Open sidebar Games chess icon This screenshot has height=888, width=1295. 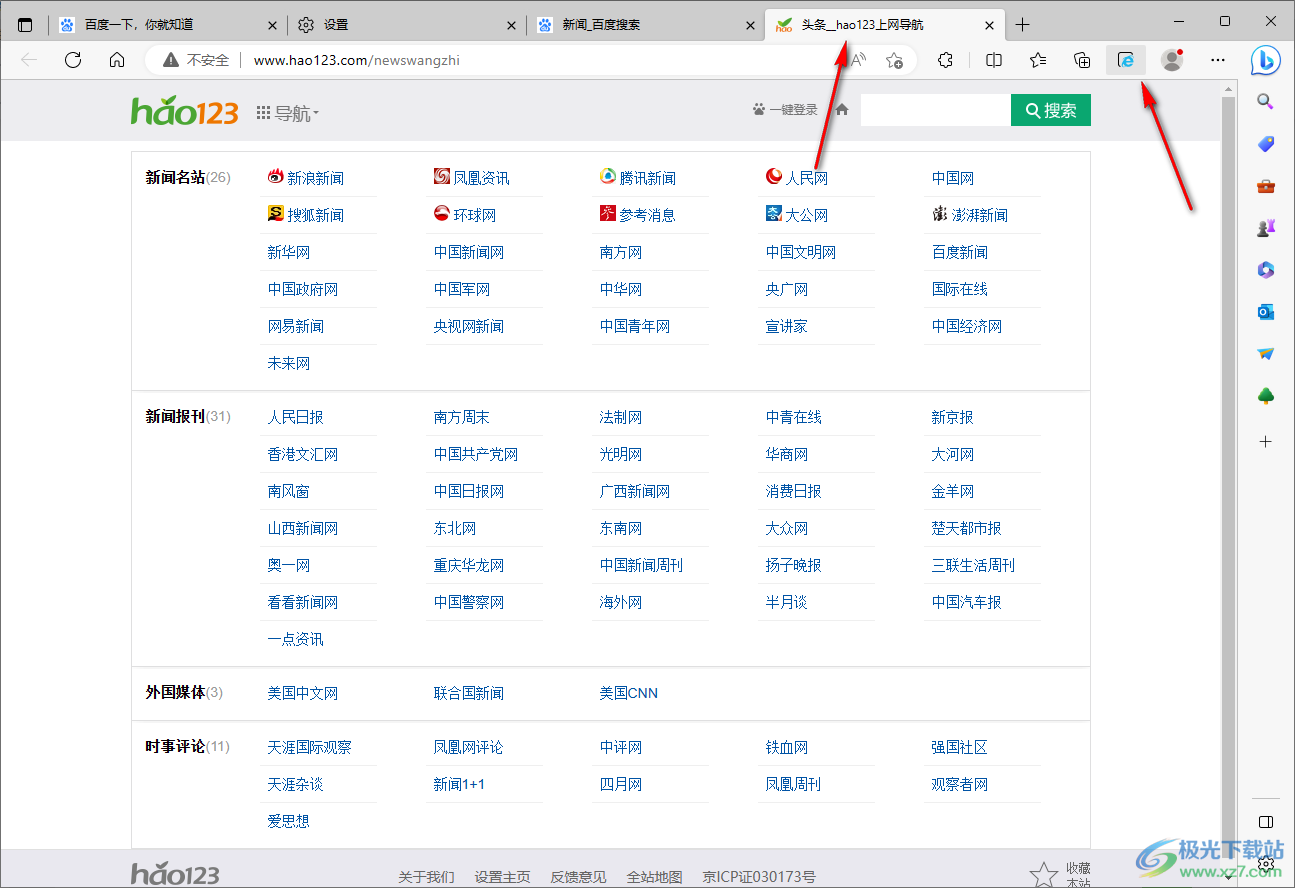[1265, 228]
